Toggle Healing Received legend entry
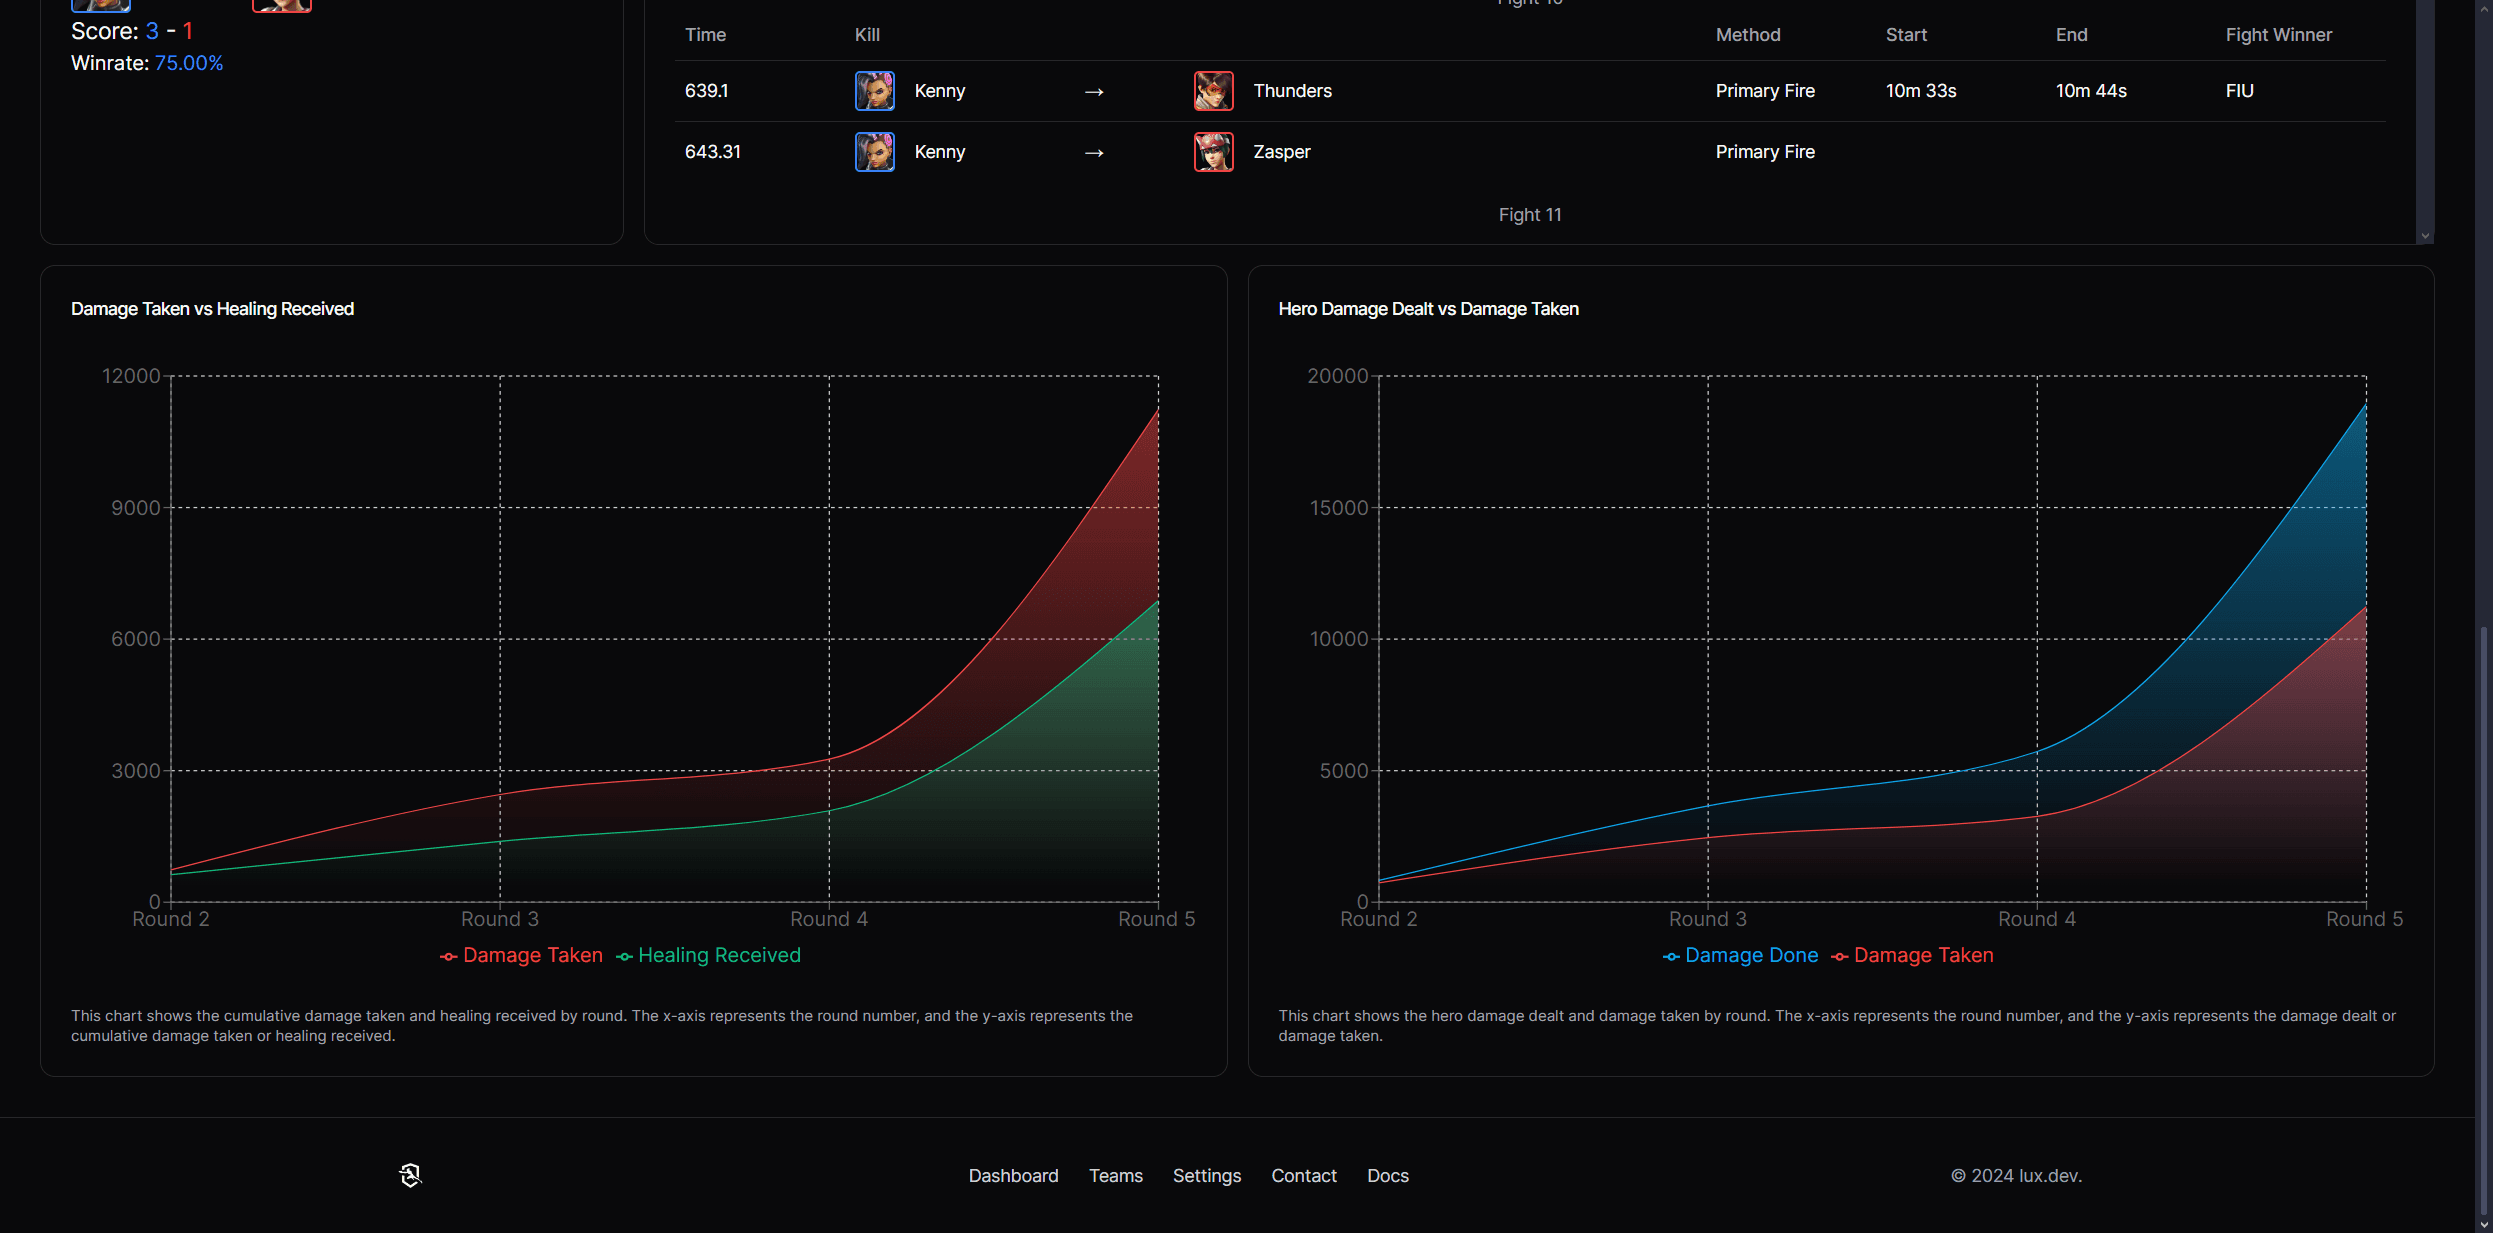2493x1233 pixels. [708, 955]
